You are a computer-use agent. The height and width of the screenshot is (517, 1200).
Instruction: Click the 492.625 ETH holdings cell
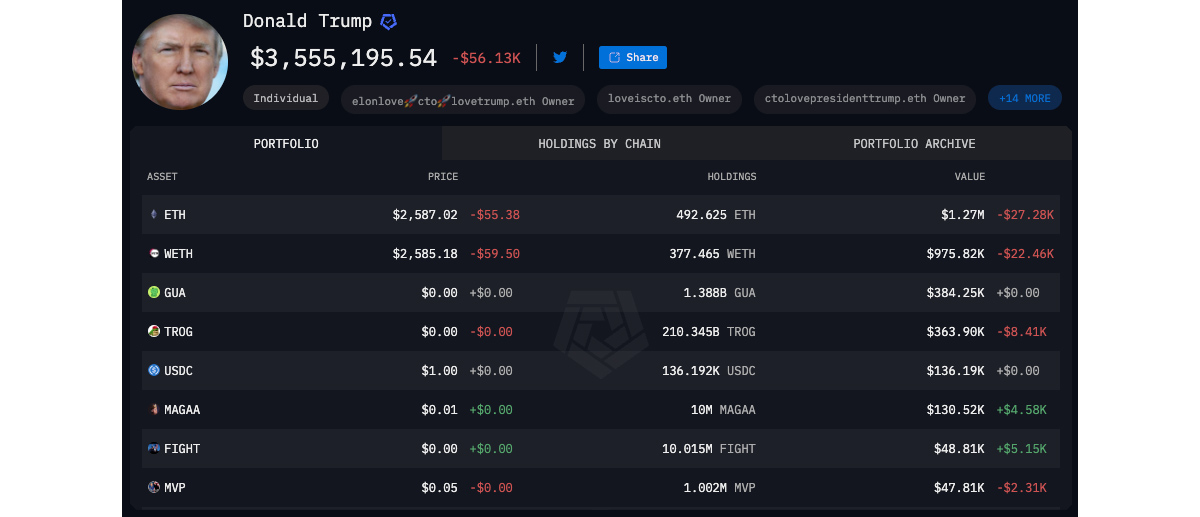pyautogui.click(x=716, y=215)
